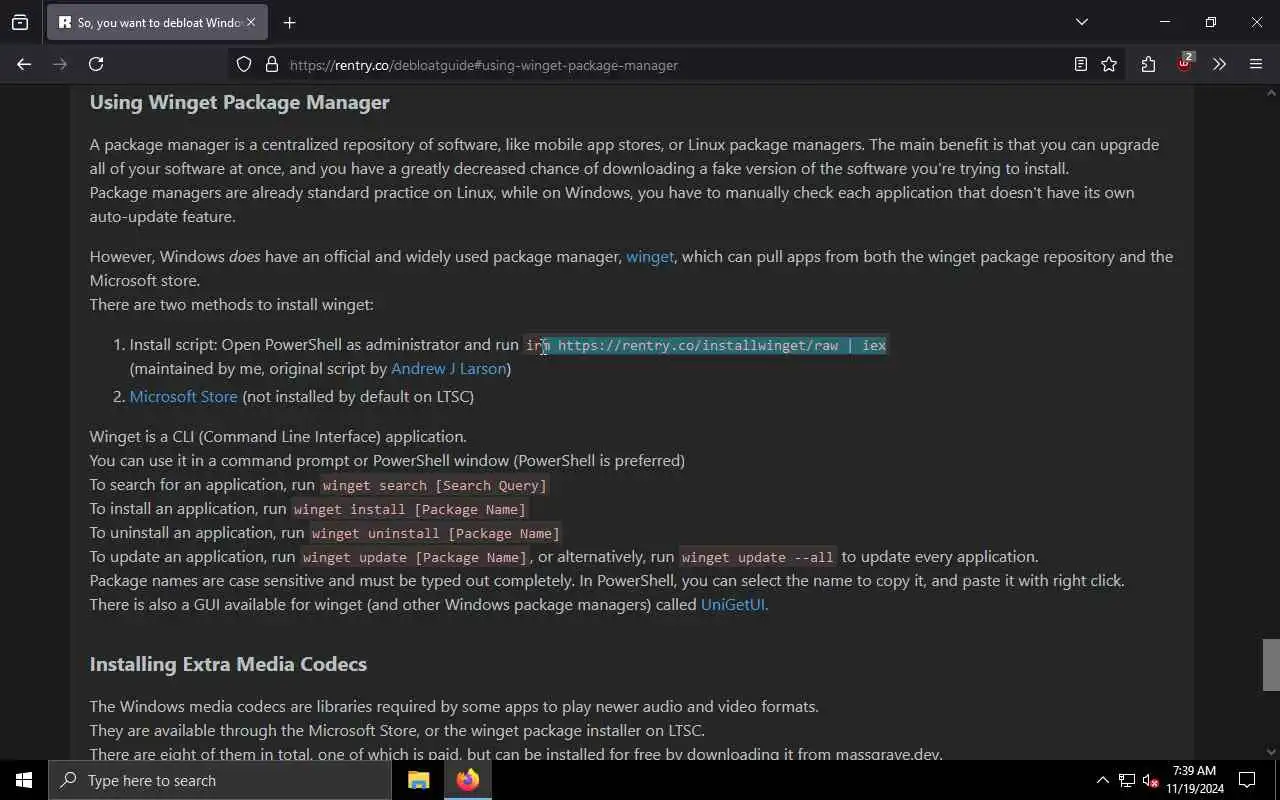Visit the 'UniGetUI' link
This screenshot has width=1280, height=800.
click(x=733, y=605)
